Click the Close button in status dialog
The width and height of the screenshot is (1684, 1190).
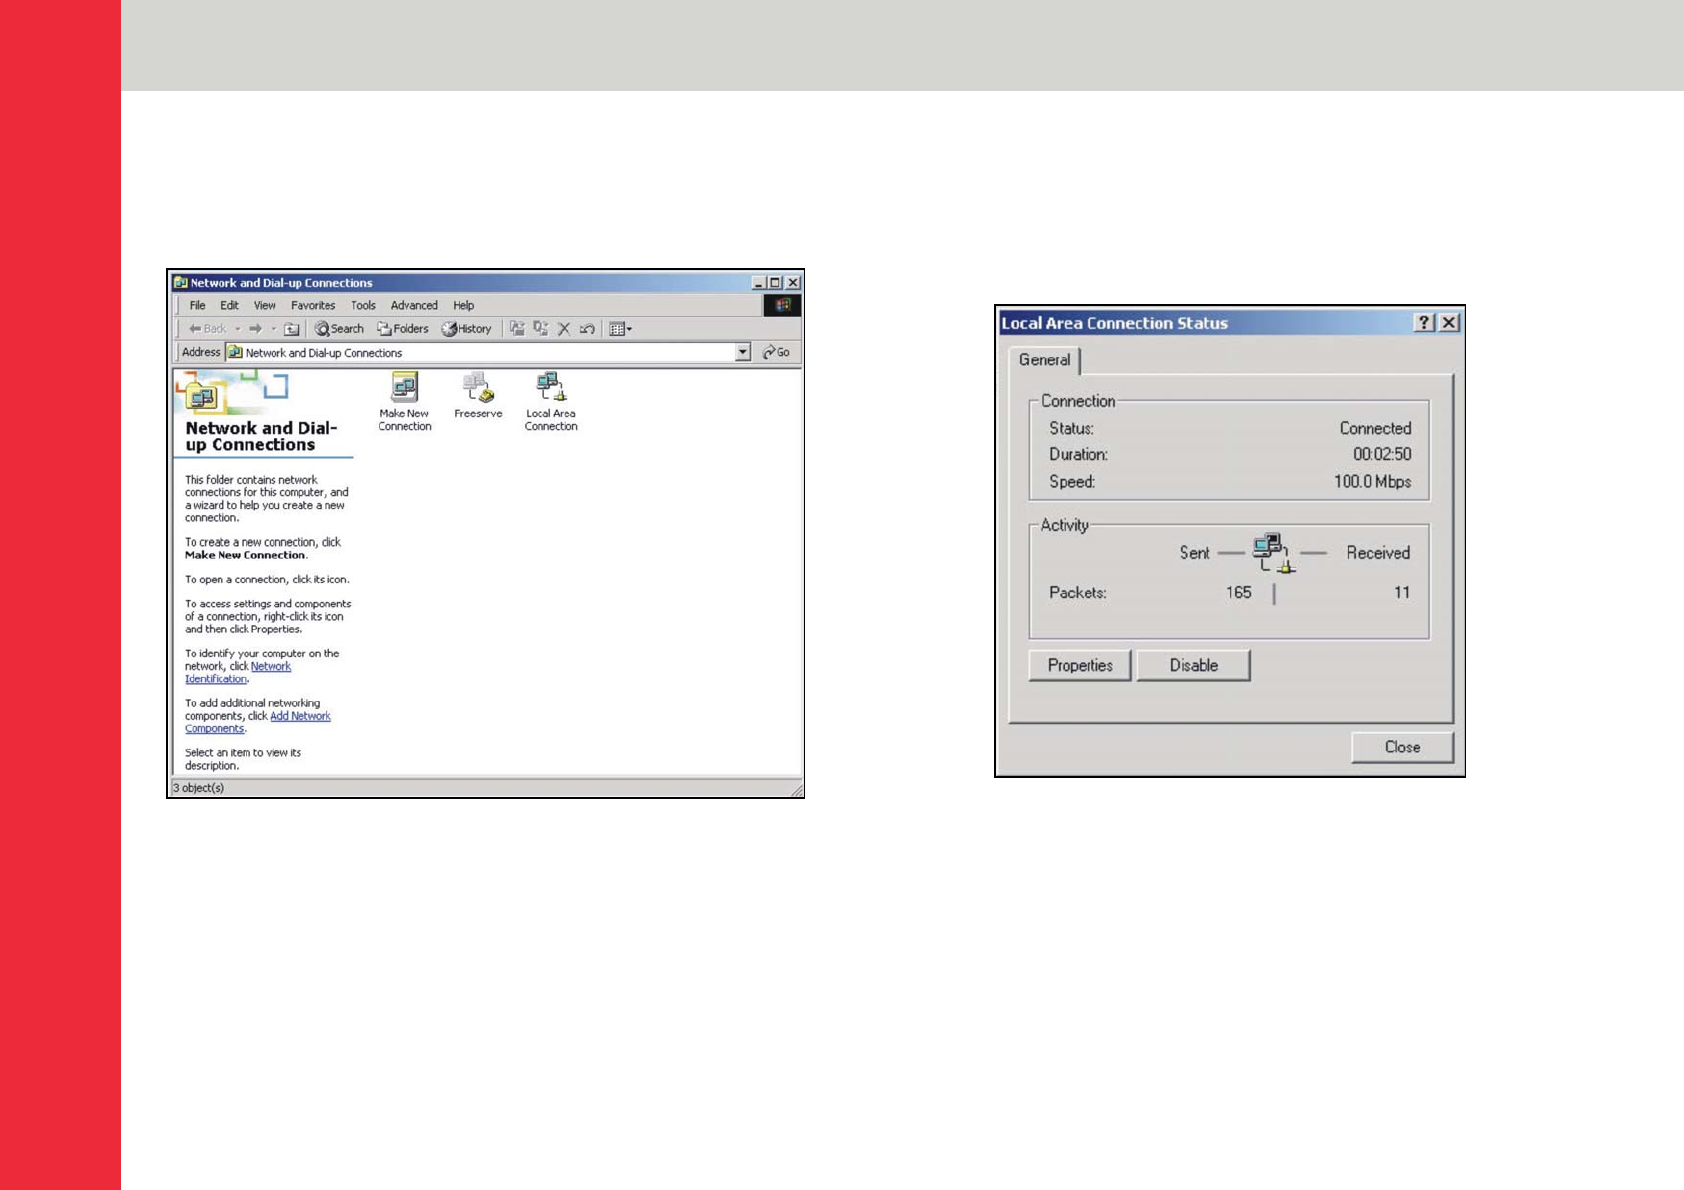point(1402,747)
